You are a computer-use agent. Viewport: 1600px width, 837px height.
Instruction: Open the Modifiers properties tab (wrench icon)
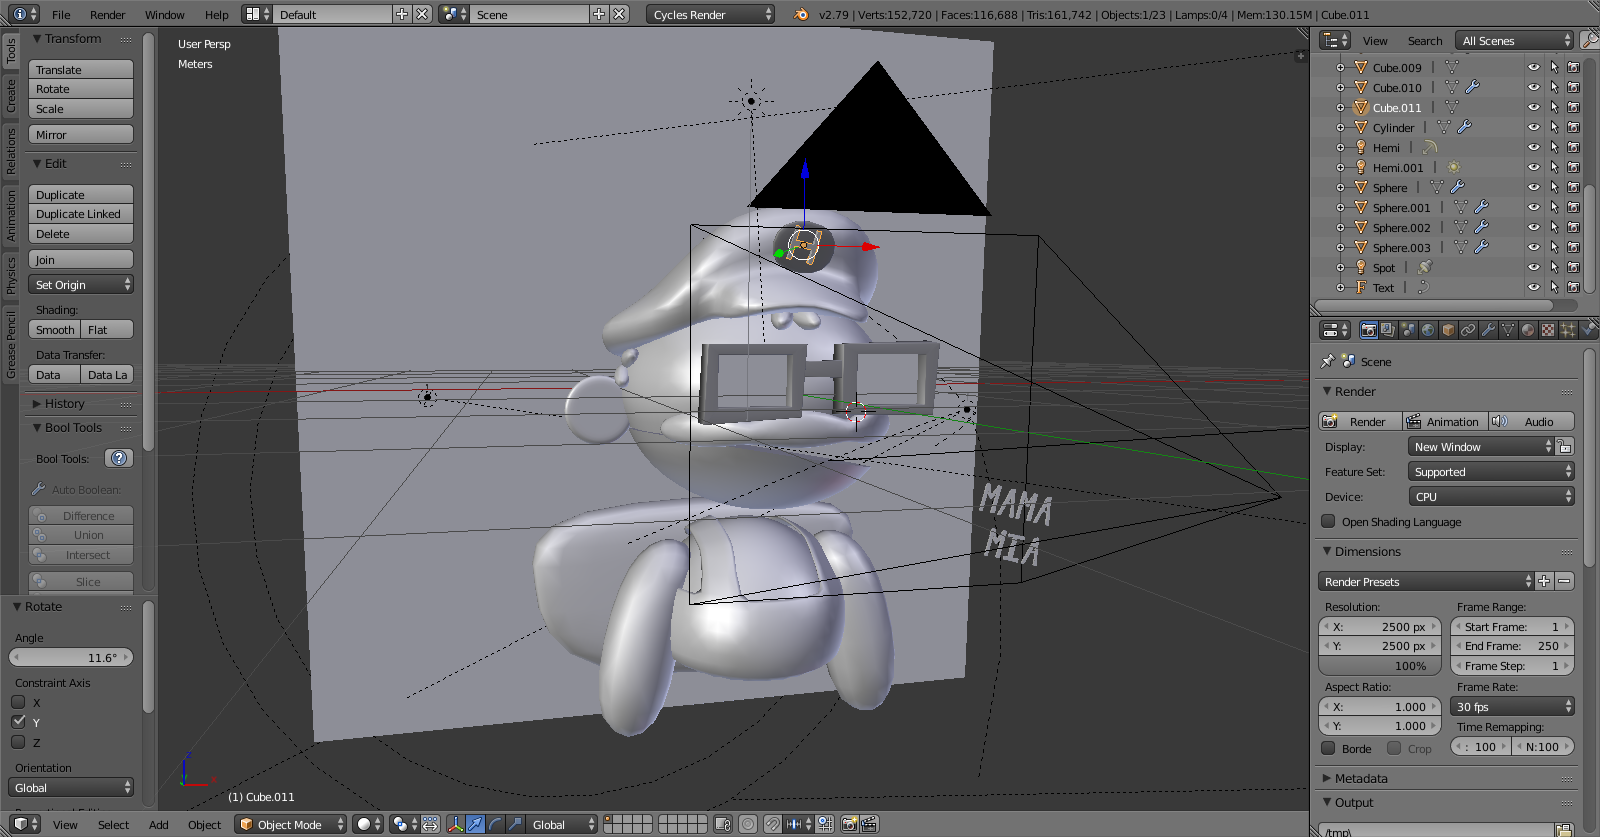[x=1488, y=330]
